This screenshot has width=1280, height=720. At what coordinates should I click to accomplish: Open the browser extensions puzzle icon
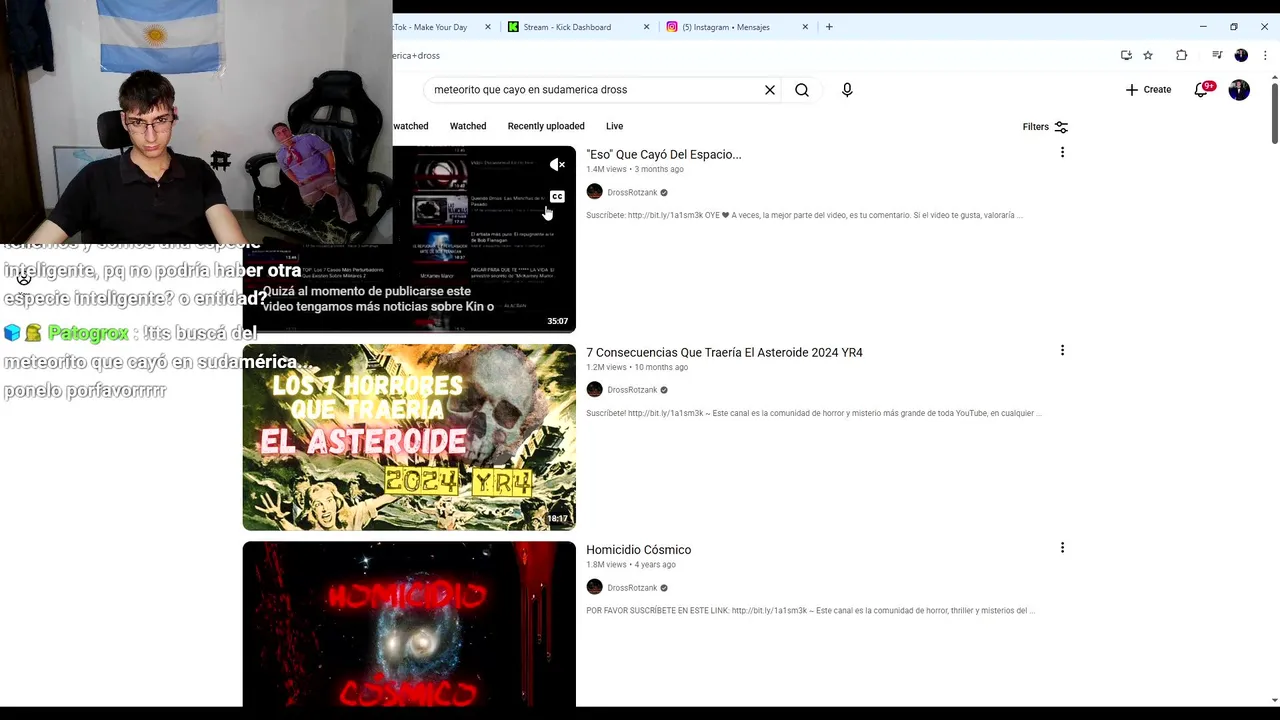coord(1181,55)
